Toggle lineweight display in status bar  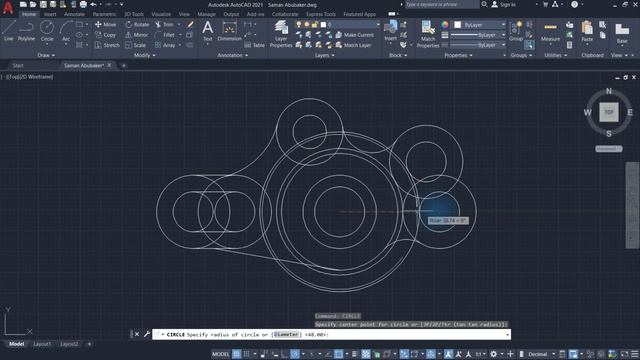(x=355, y=354)
